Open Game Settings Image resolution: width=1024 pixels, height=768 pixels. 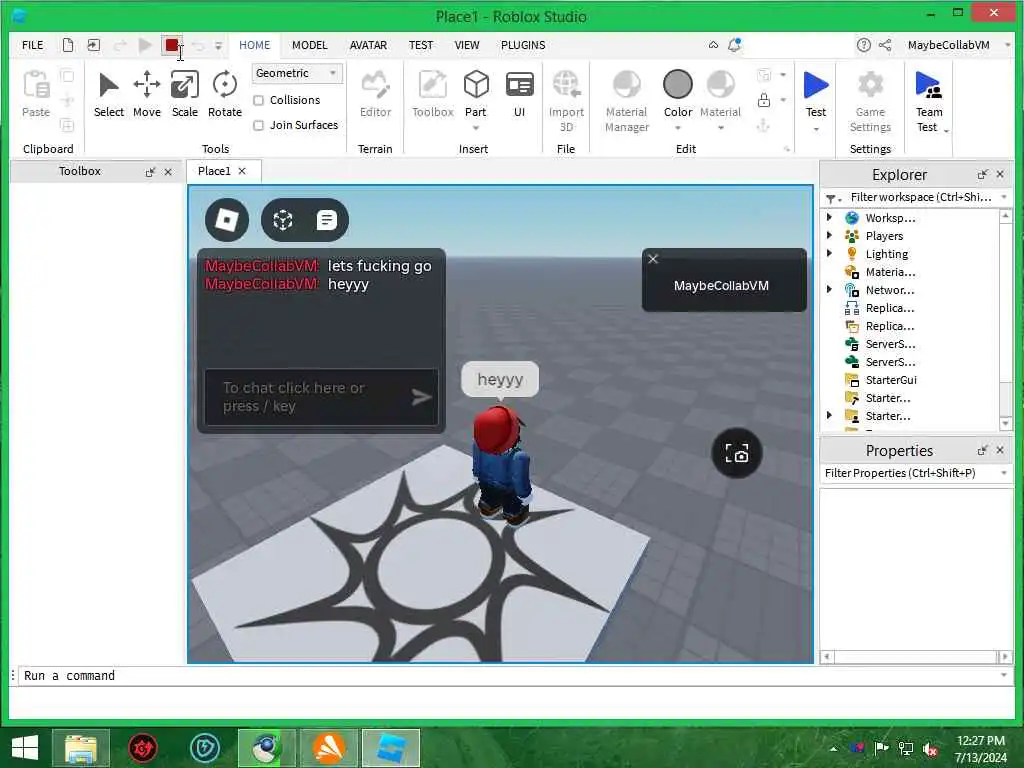tap(871, 101)
